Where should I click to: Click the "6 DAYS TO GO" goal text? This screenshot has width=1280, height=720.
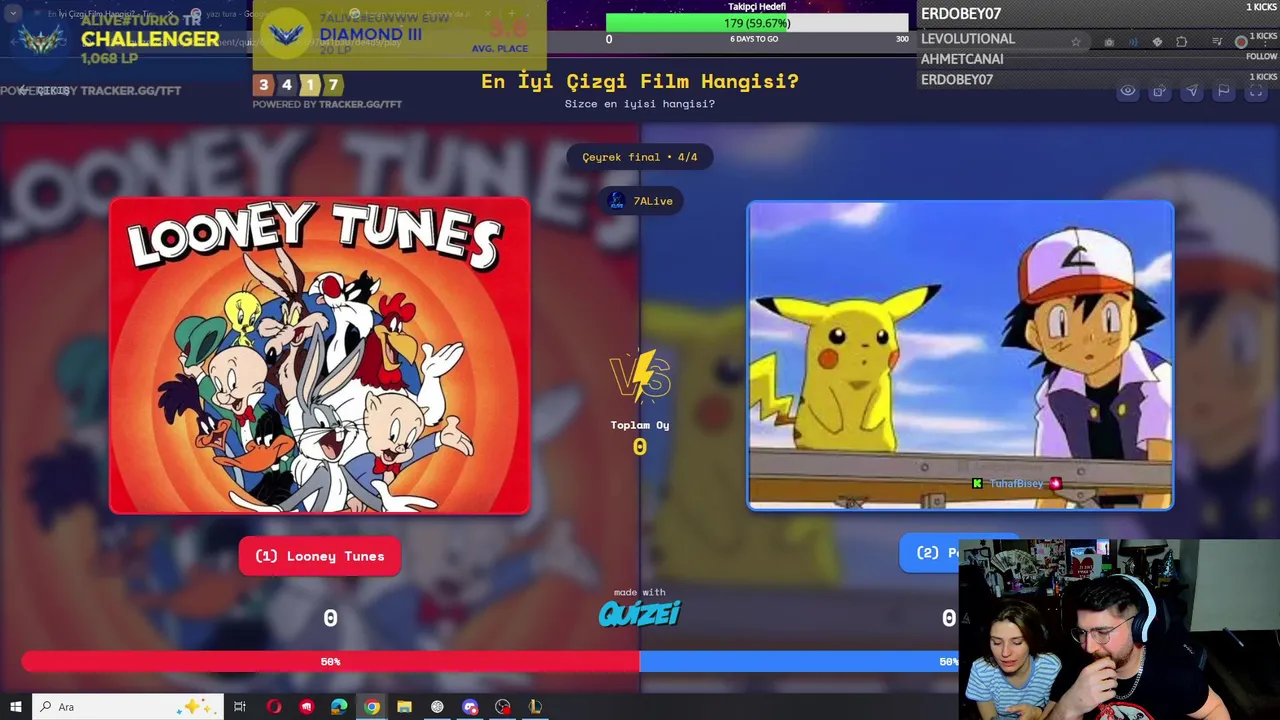click(754, 39)
